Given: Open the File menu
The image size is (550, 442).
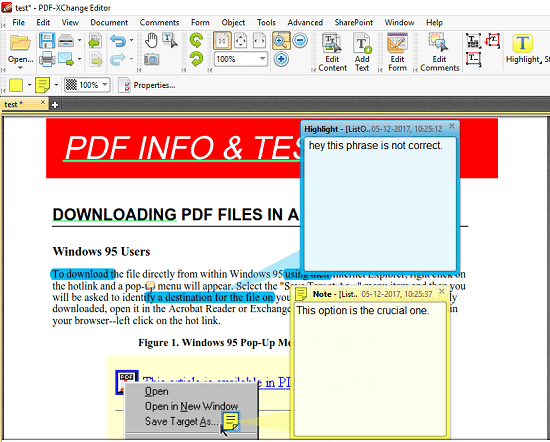Looking at the screenshot, I should [x=19, y=22].
